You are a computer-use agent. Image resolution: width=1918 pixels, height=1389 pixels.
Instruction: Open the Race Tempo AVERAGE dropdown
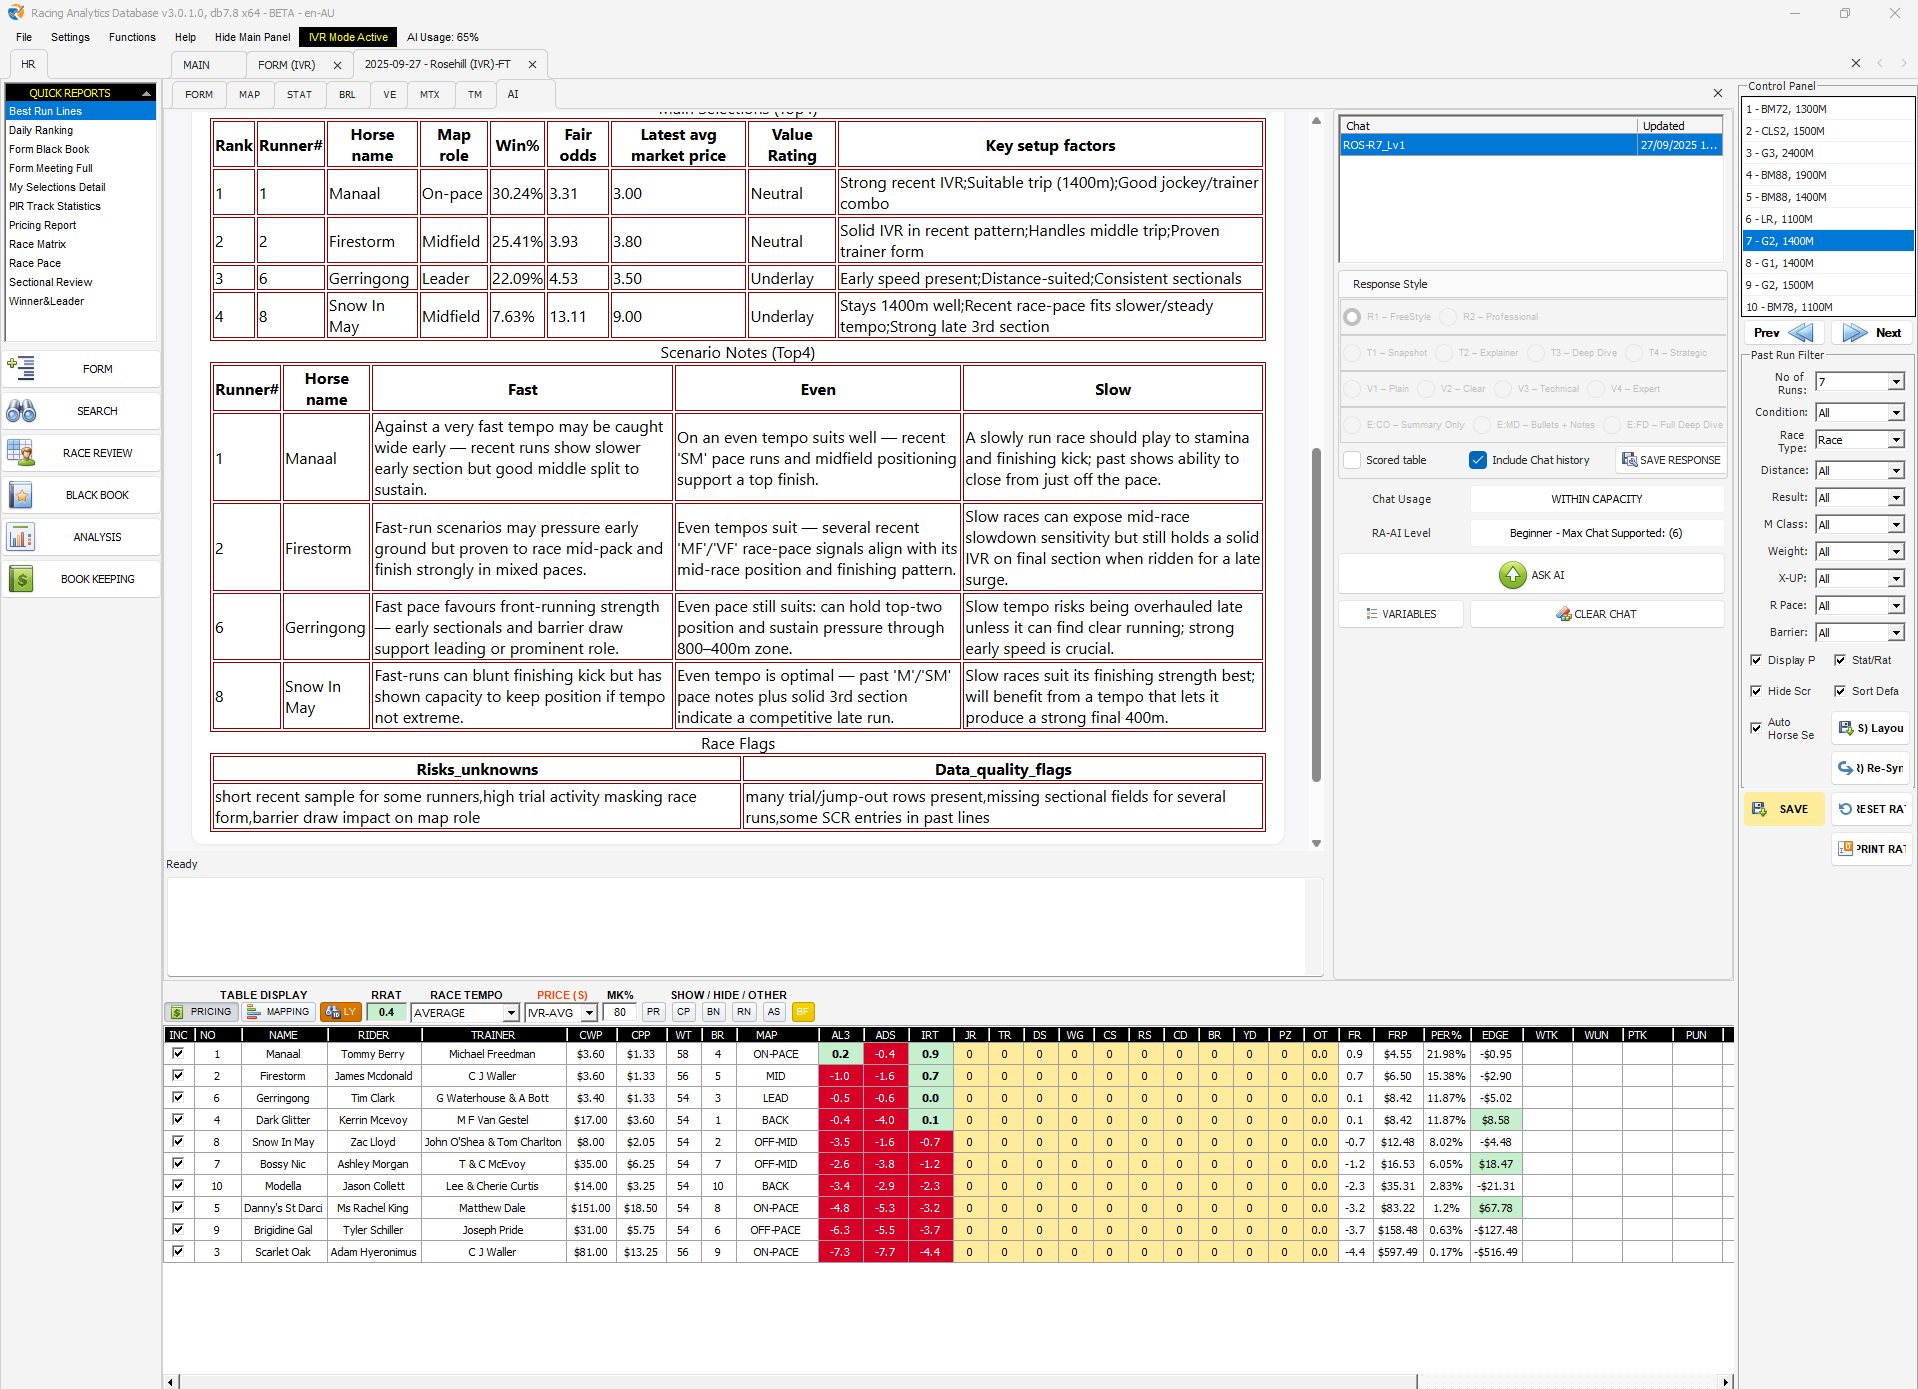[x=510, y=1013]
